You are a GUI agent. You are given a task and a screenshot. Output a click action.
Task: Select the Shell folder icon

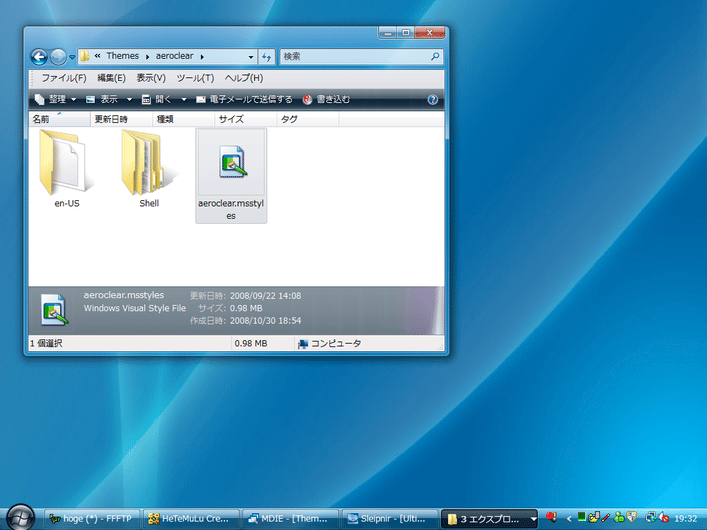coord(149,162)
